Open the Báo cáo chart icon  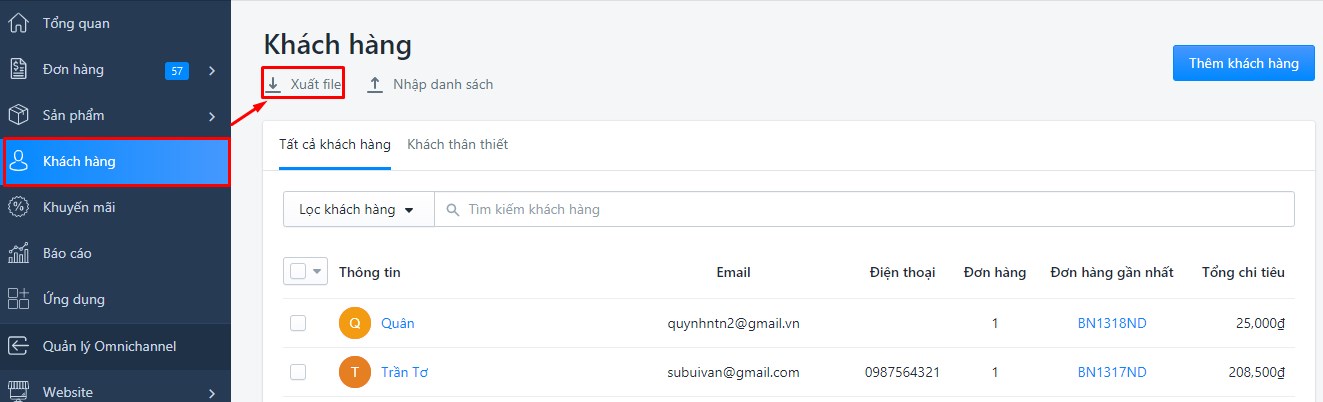pos(18,253)
